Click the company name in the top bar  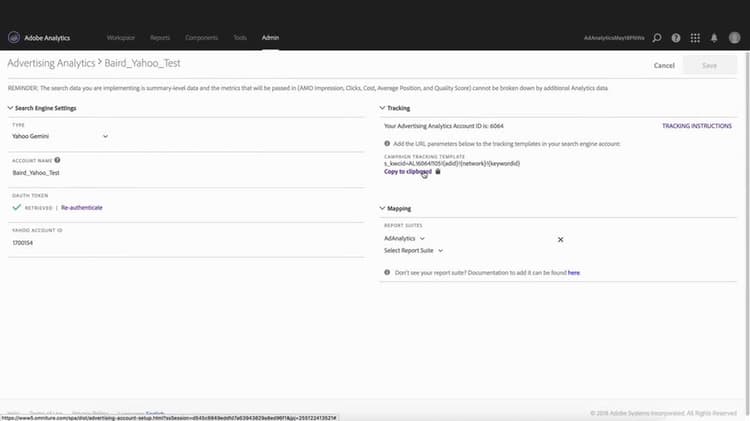click(x=614, y=38)
